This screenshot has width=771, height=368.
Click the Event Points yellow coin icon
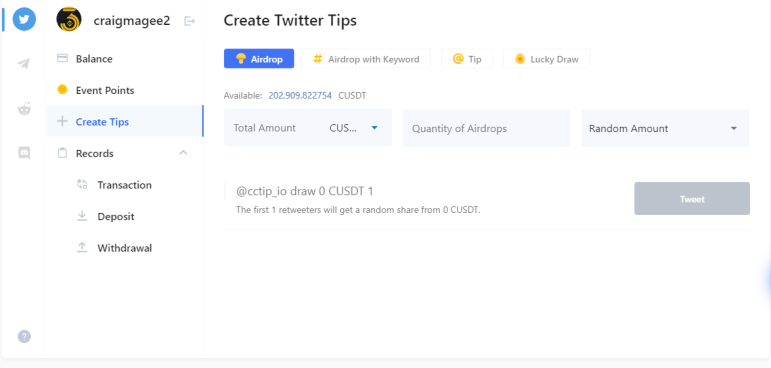pyautogui.click(x=62, y=90)
